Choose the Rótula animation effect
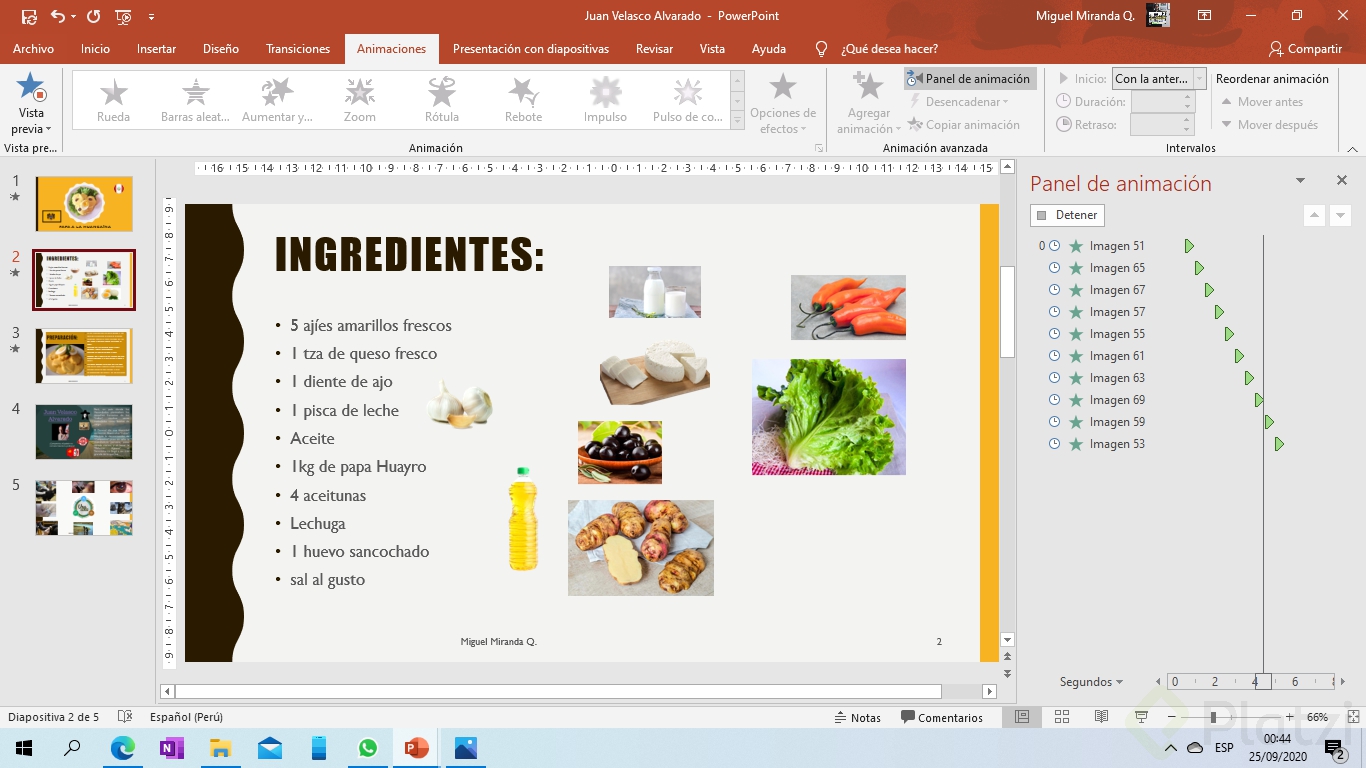1366x768 pixels. pyautogui.click(x=442, y=100)
